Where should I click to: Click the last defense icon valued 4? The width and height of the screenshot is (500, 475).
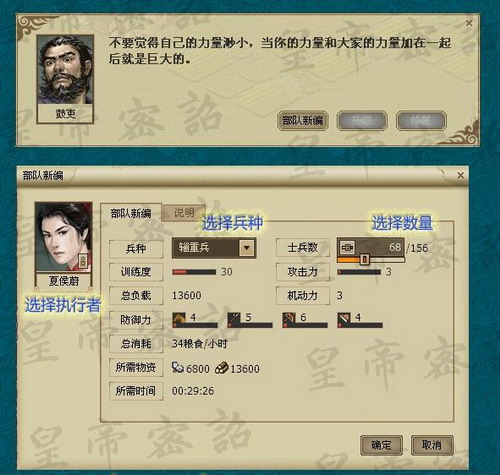(344, 319)
